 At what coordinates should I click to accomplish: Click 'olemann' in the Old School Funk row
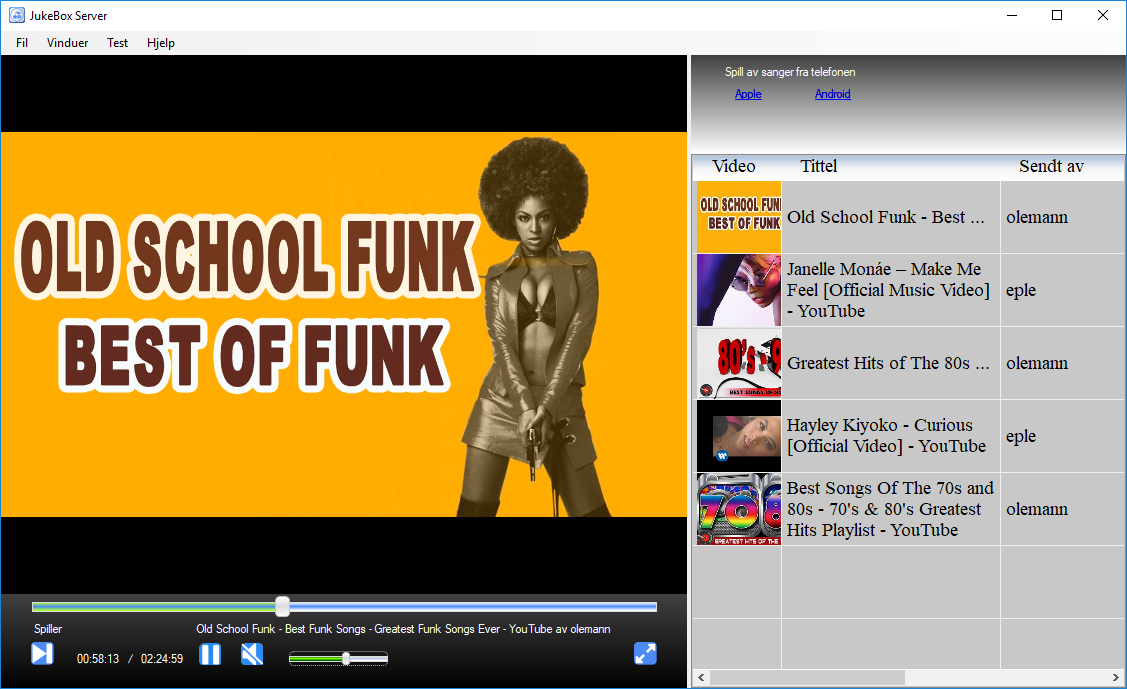[1036, 217]
